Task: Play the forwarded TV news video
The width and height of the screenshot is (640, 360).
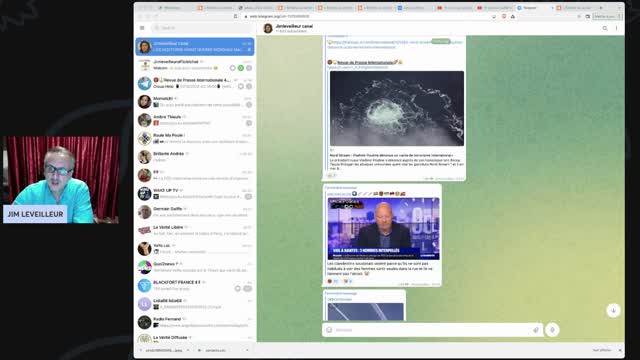Action: pyautogui.click(x=383, y=229)
